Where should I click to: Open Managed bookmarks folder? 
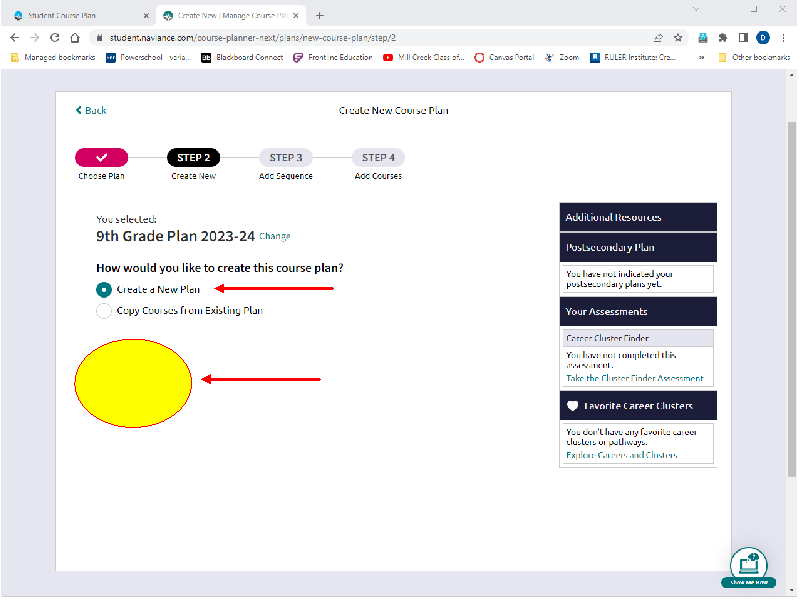pos(53,58)
